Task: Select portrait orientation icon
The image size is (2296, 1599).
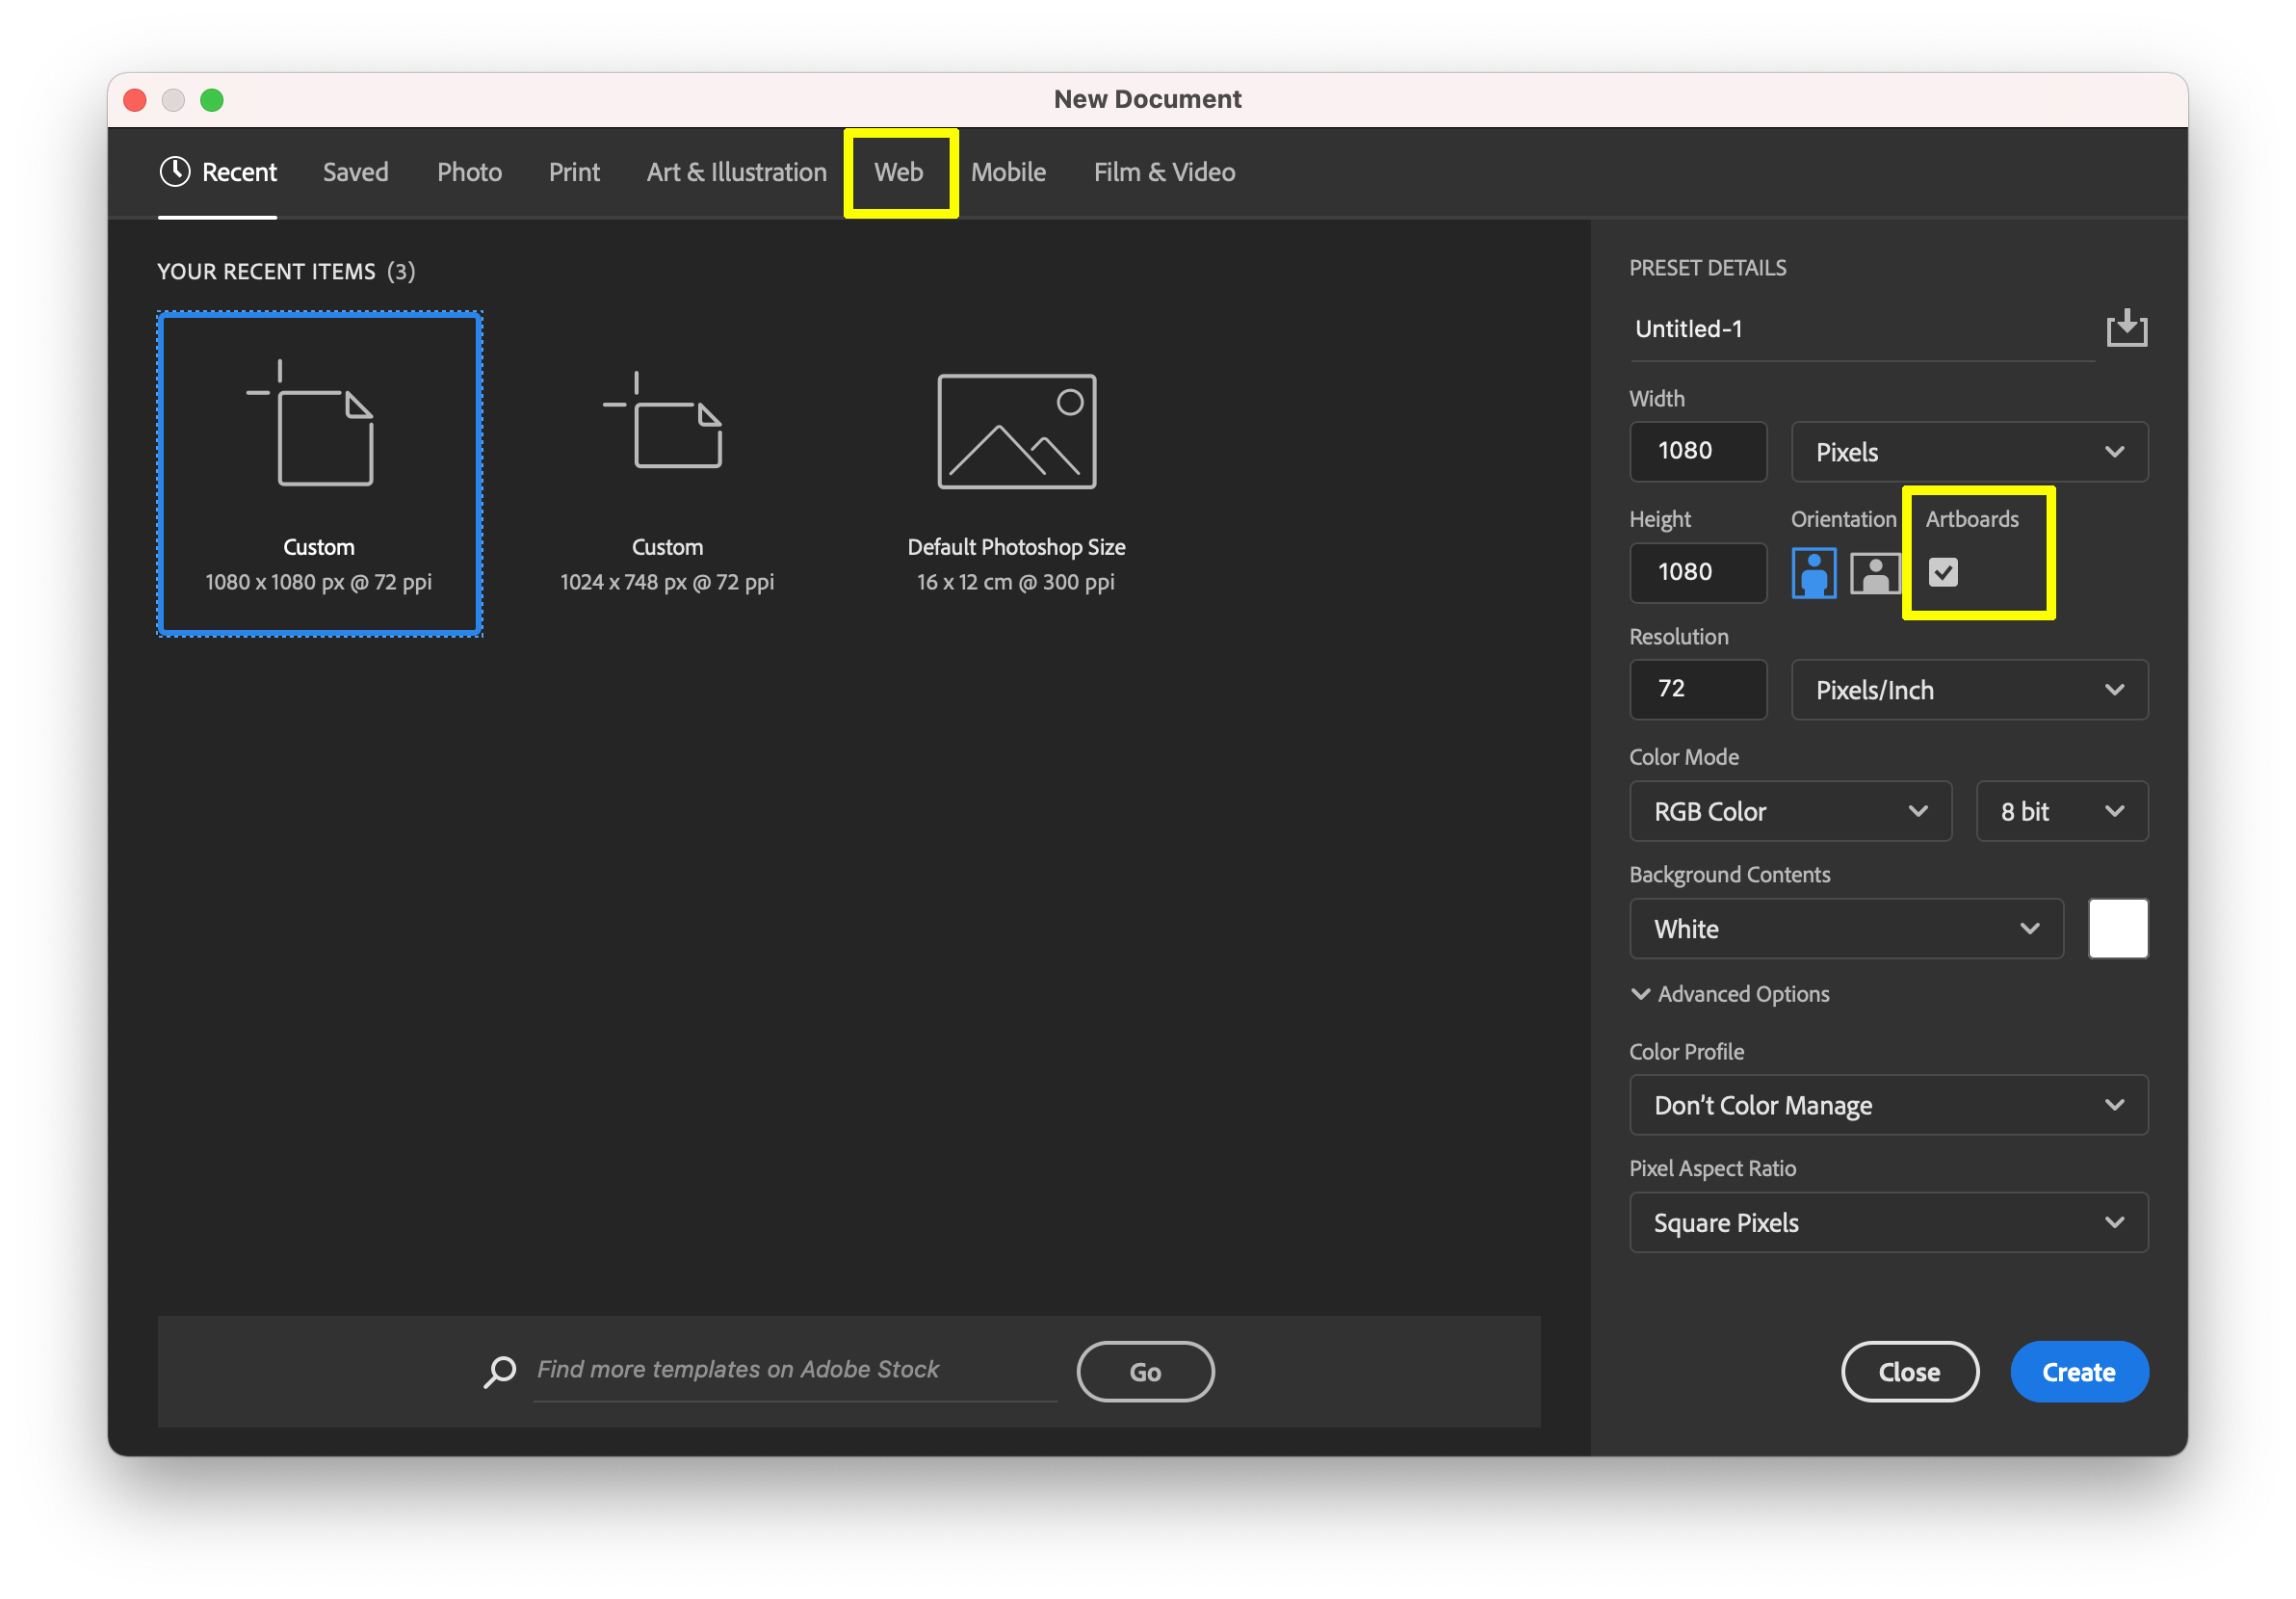Action: (1813, 573)
